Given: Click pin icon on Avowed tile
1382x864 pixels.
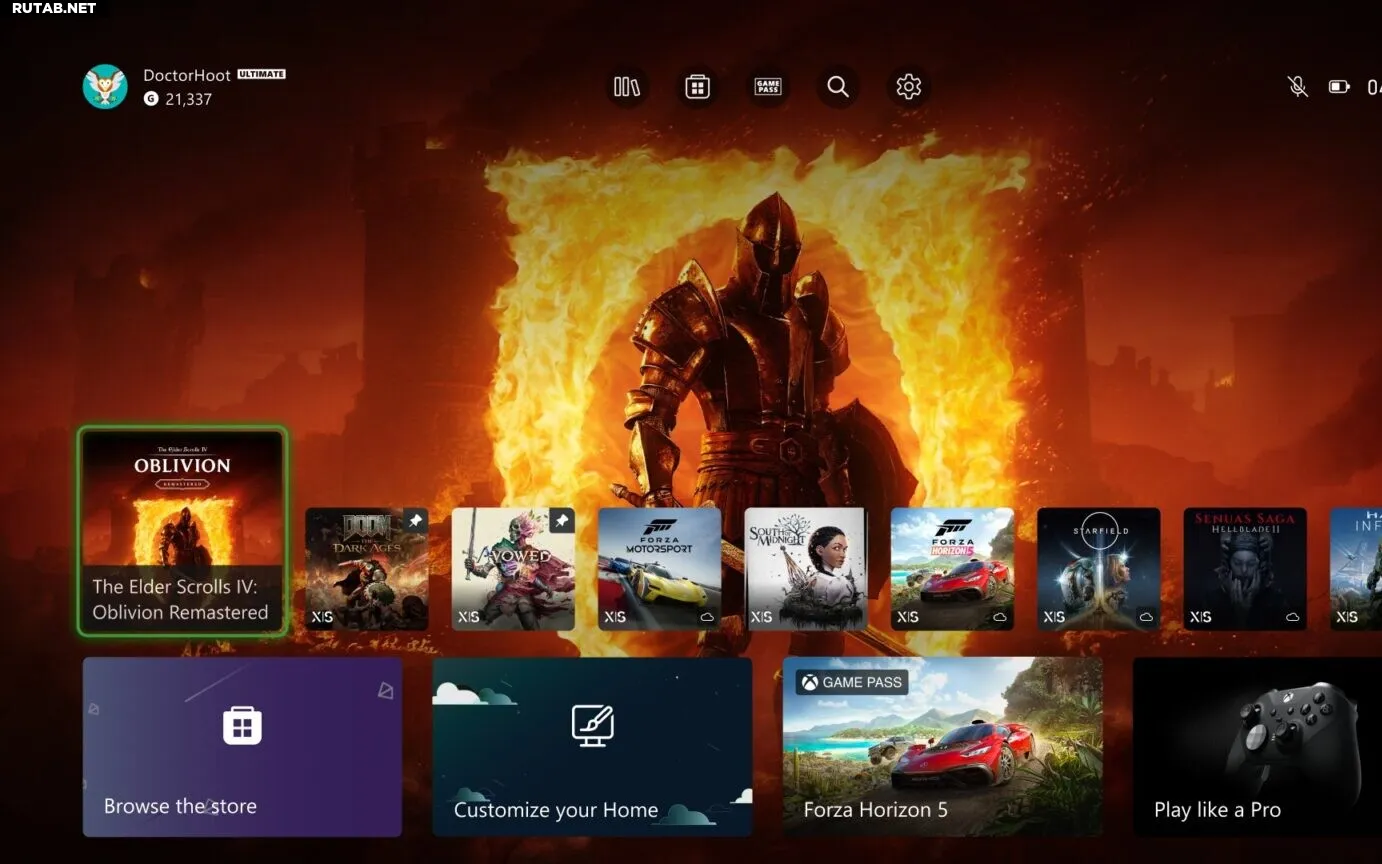Looking at the screenshot, I should [x=562, y=521].
